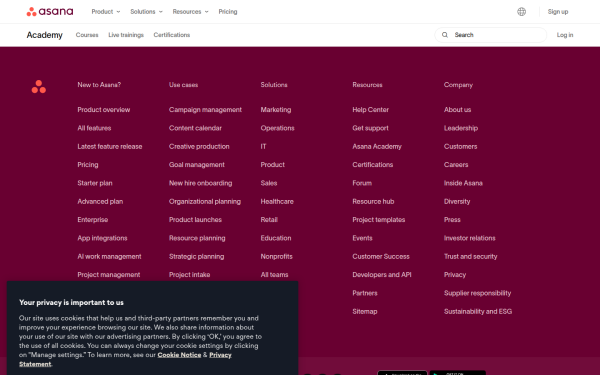Open Project intake link
This screenshot has width=600, height=375.
point(189,275)
